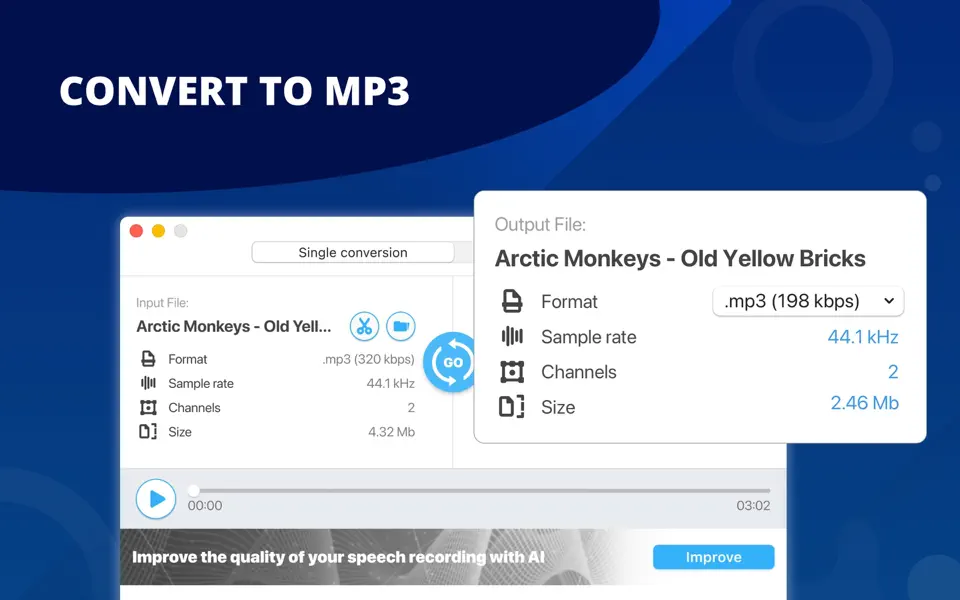Click the Channels icon in the input panel
Screen dimensions: 960x600
coord(147,407)
